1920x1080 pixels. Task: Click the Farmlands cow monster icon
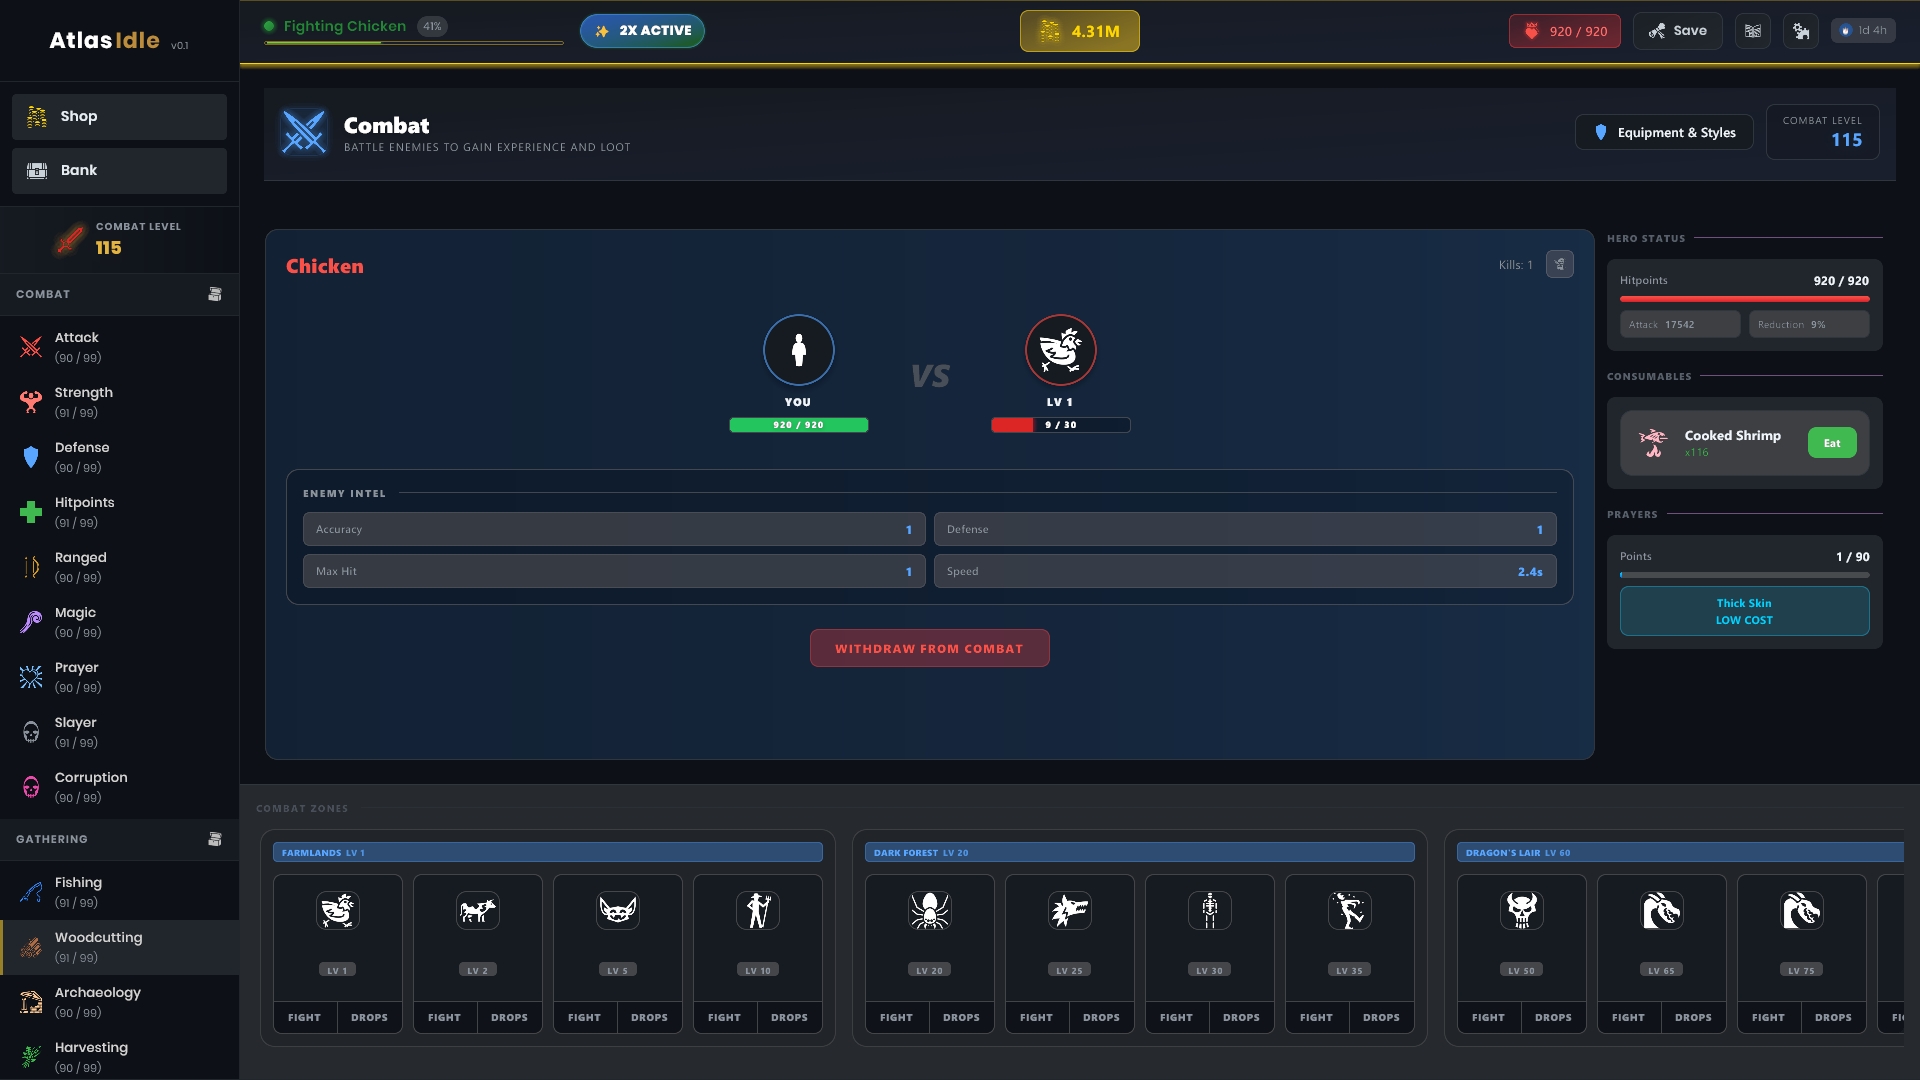[478, 911]
